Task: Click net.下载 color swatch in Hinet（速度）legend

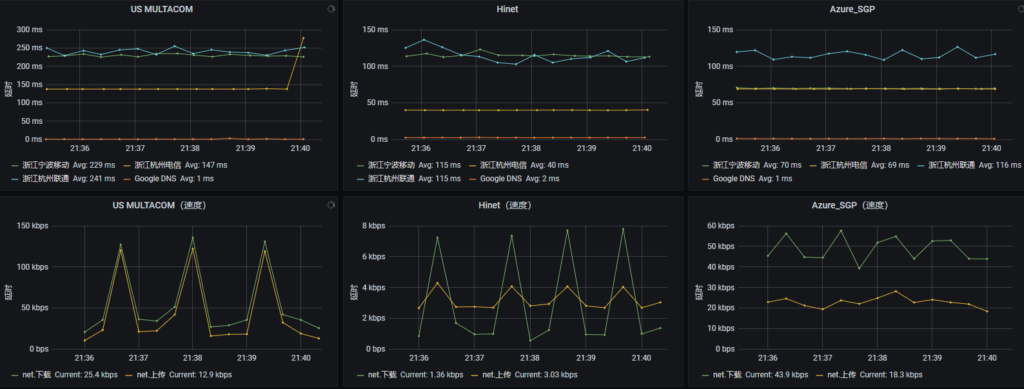Action: pyautogui.click(x=359, y=375)
